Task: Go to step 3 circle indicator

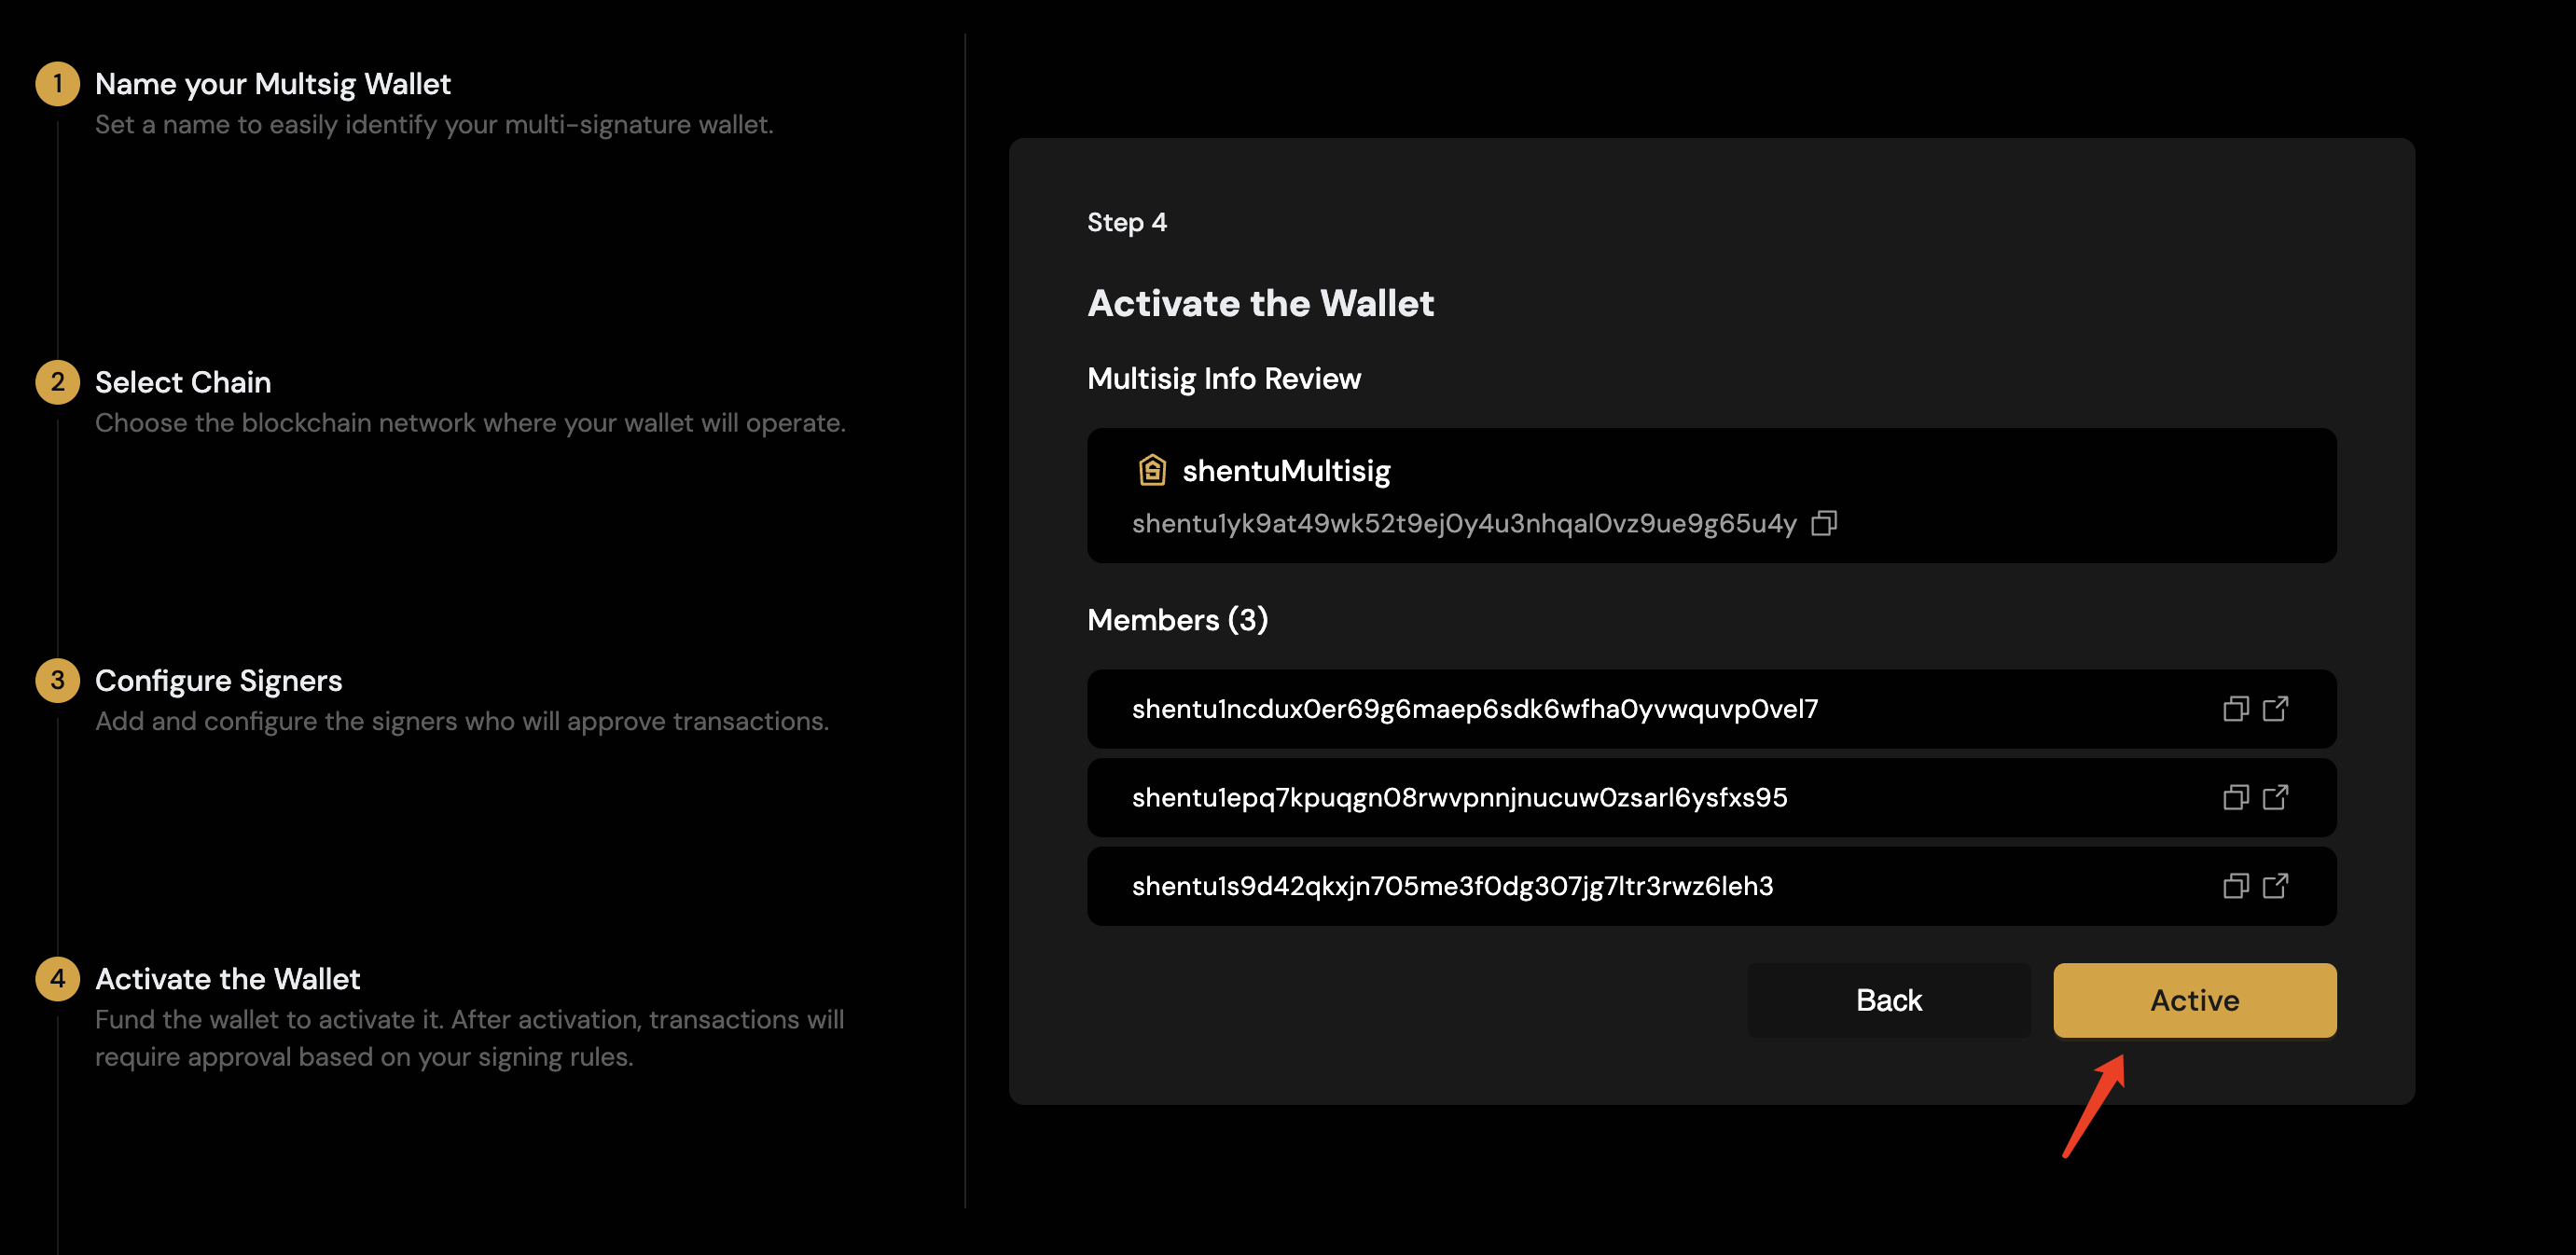Action: pyautogui.click(x=58, y=680)
